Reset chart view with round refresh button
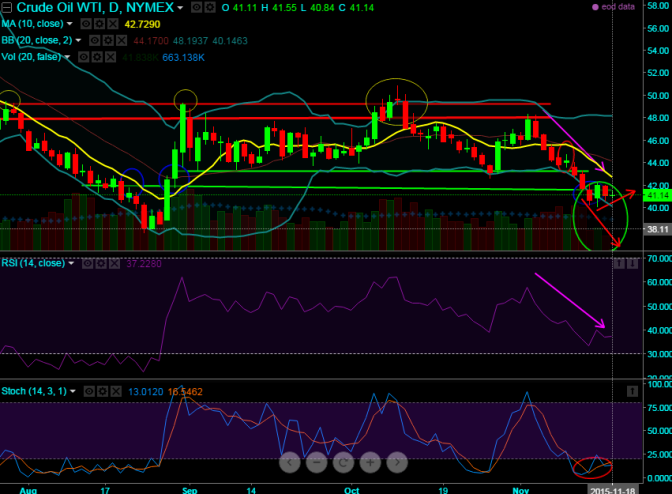This screenshot has height=494, width=672. pyautogui.click(x=343, y=462)
